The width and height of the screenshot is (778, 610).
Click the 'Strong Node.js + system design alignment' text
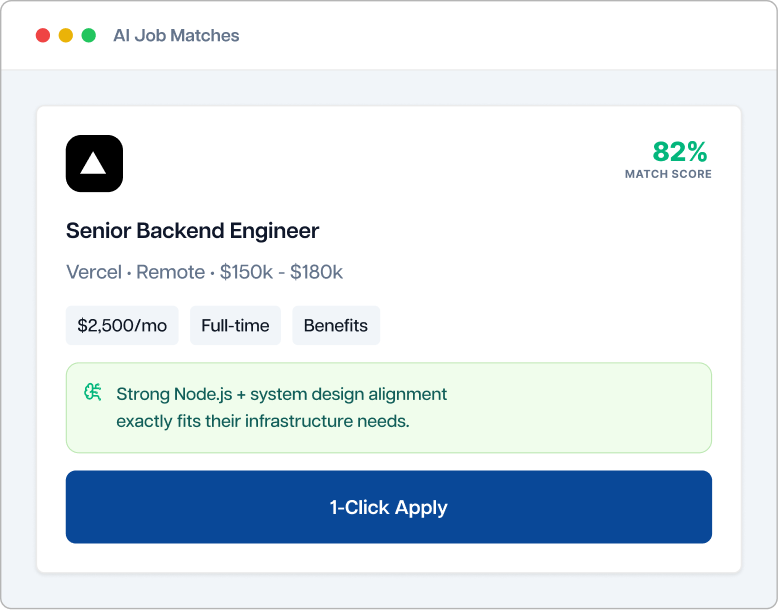pos(282,394)
